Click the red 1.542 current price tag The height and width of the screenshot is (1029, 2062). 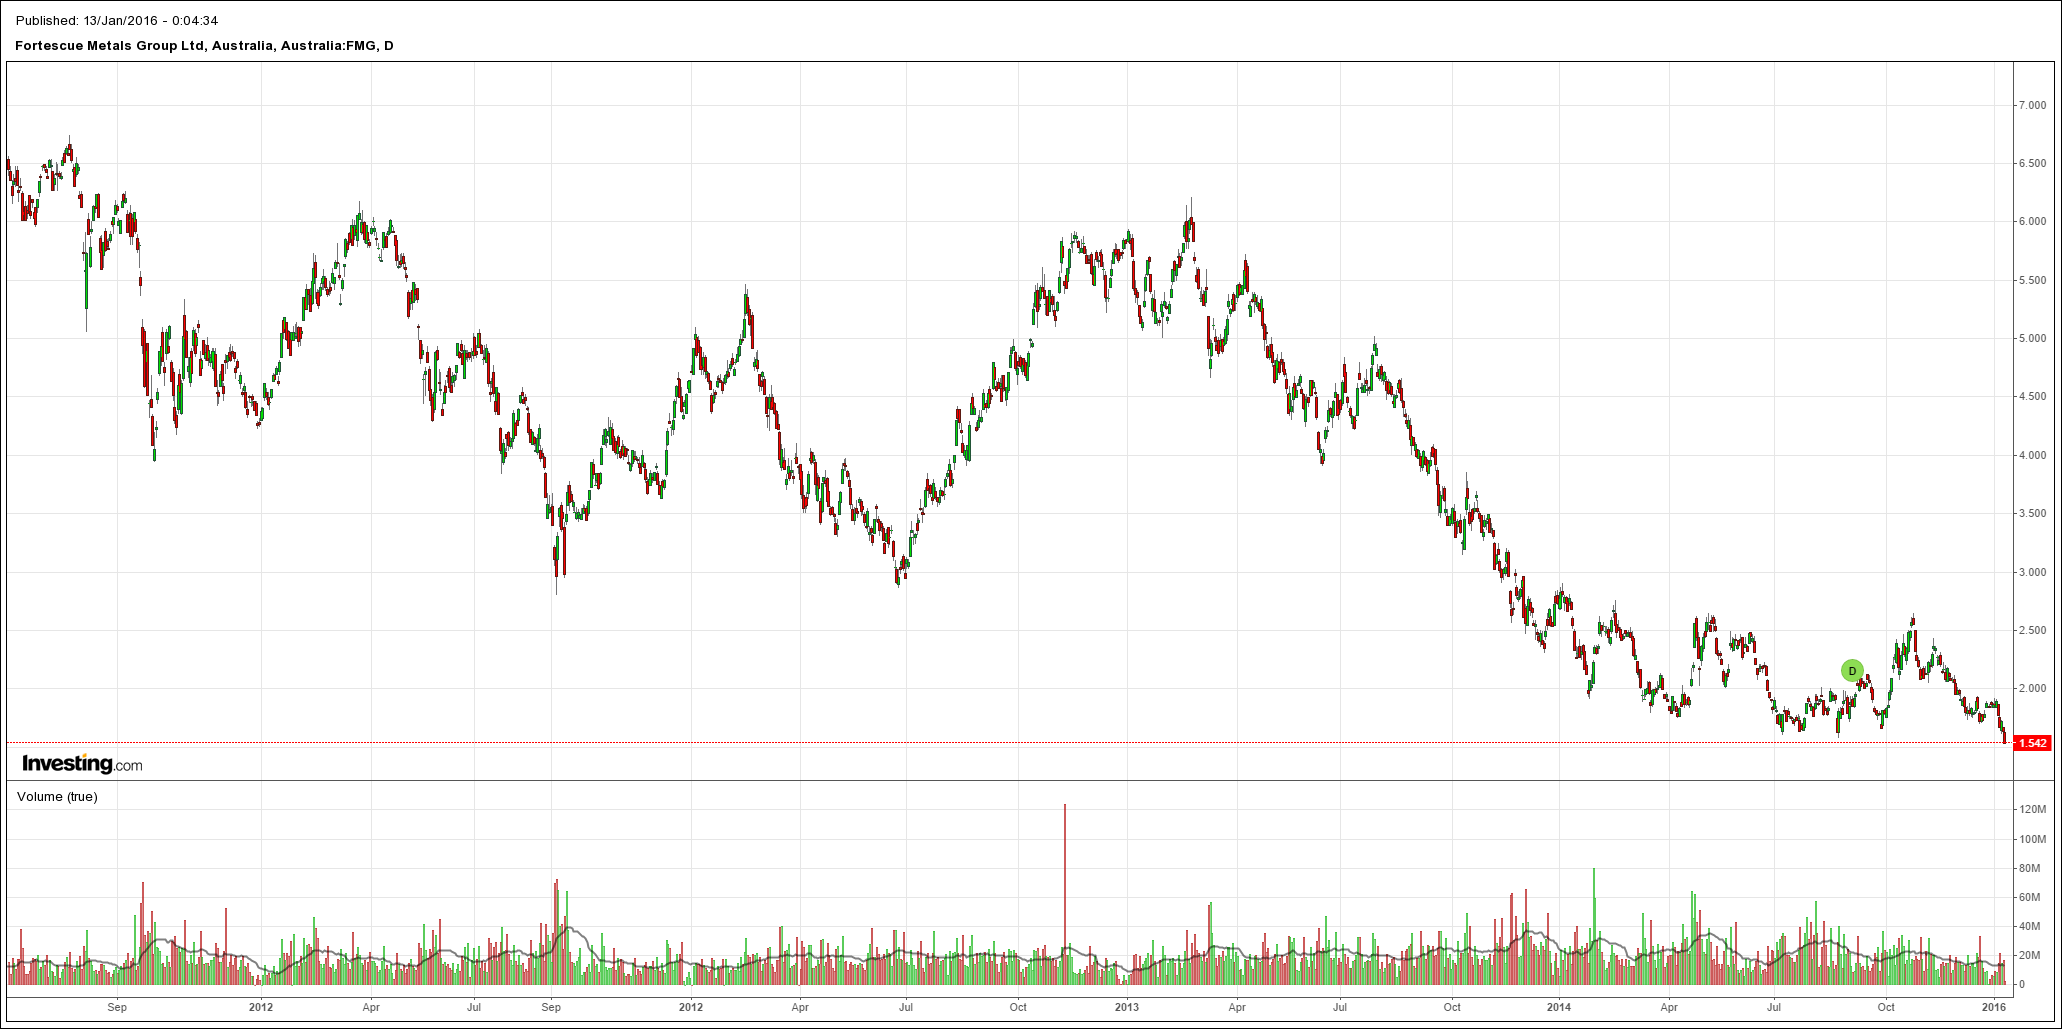pos(2033,743)
